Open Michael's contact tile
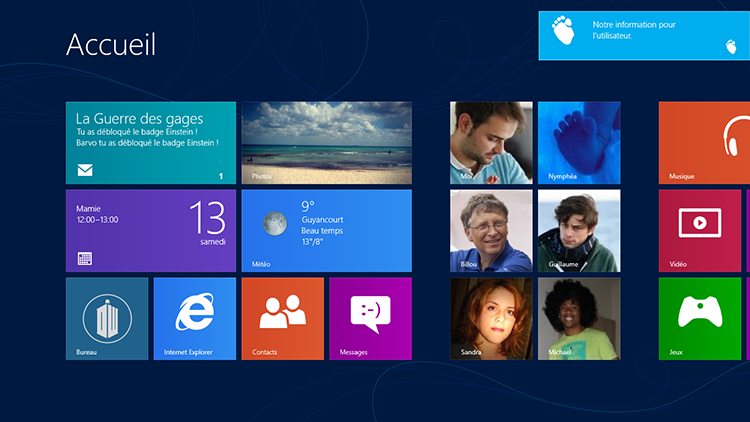750x422 pixels. [578, 318]
